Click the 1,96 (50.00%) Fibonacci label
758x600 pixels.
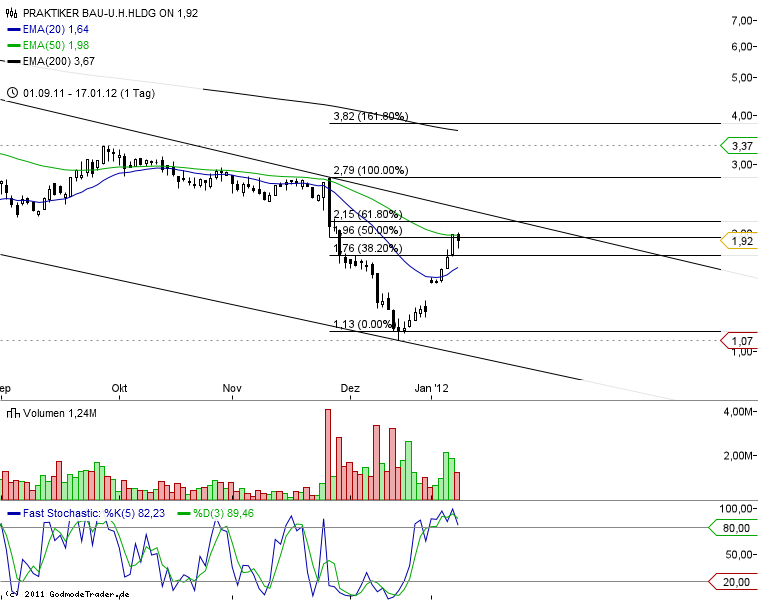click(x=368, y=230)
